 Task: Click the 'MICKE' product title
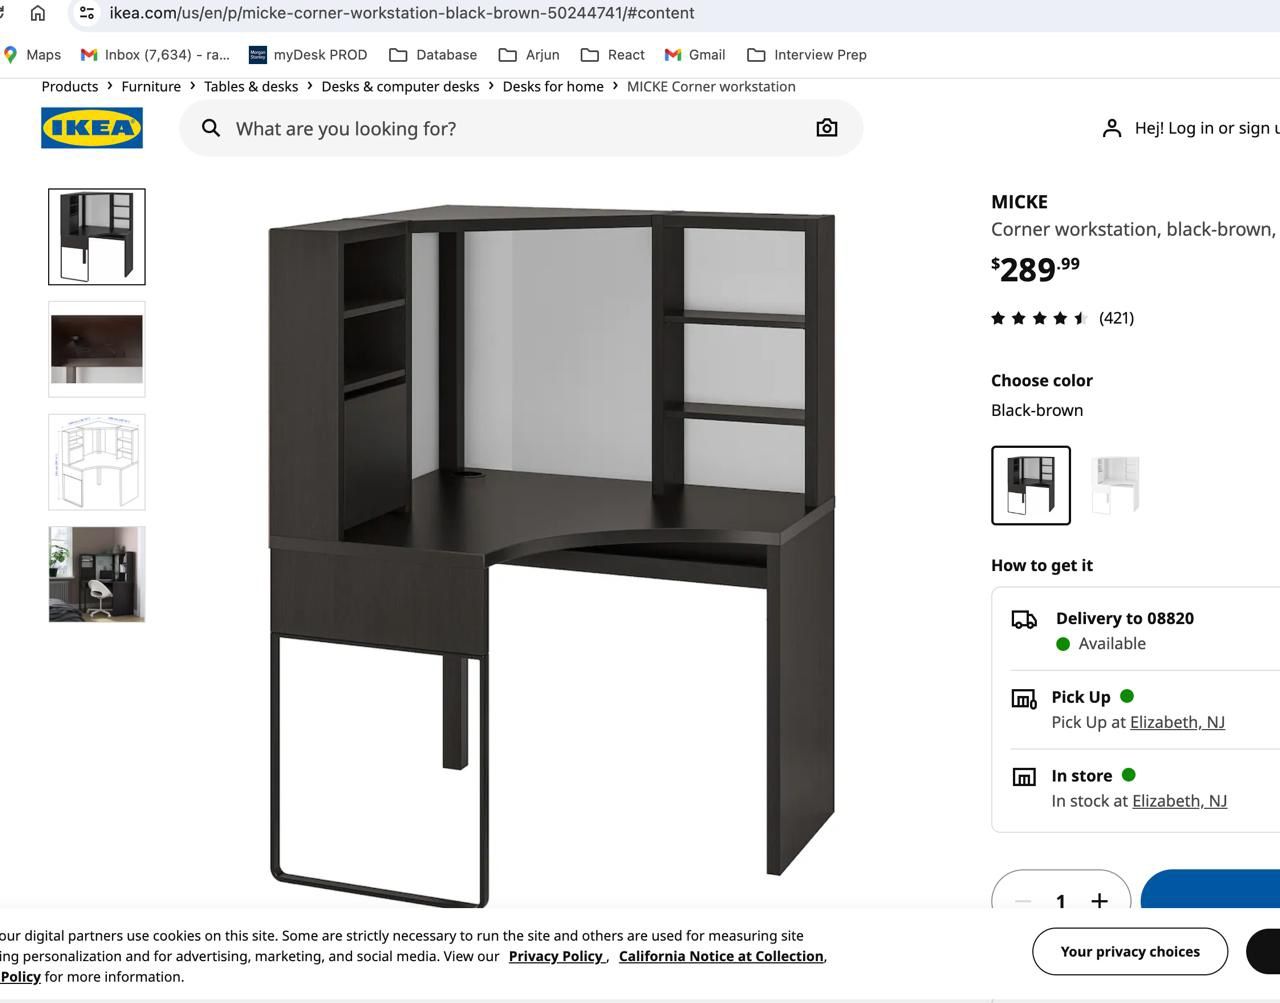coord(1019,202)
